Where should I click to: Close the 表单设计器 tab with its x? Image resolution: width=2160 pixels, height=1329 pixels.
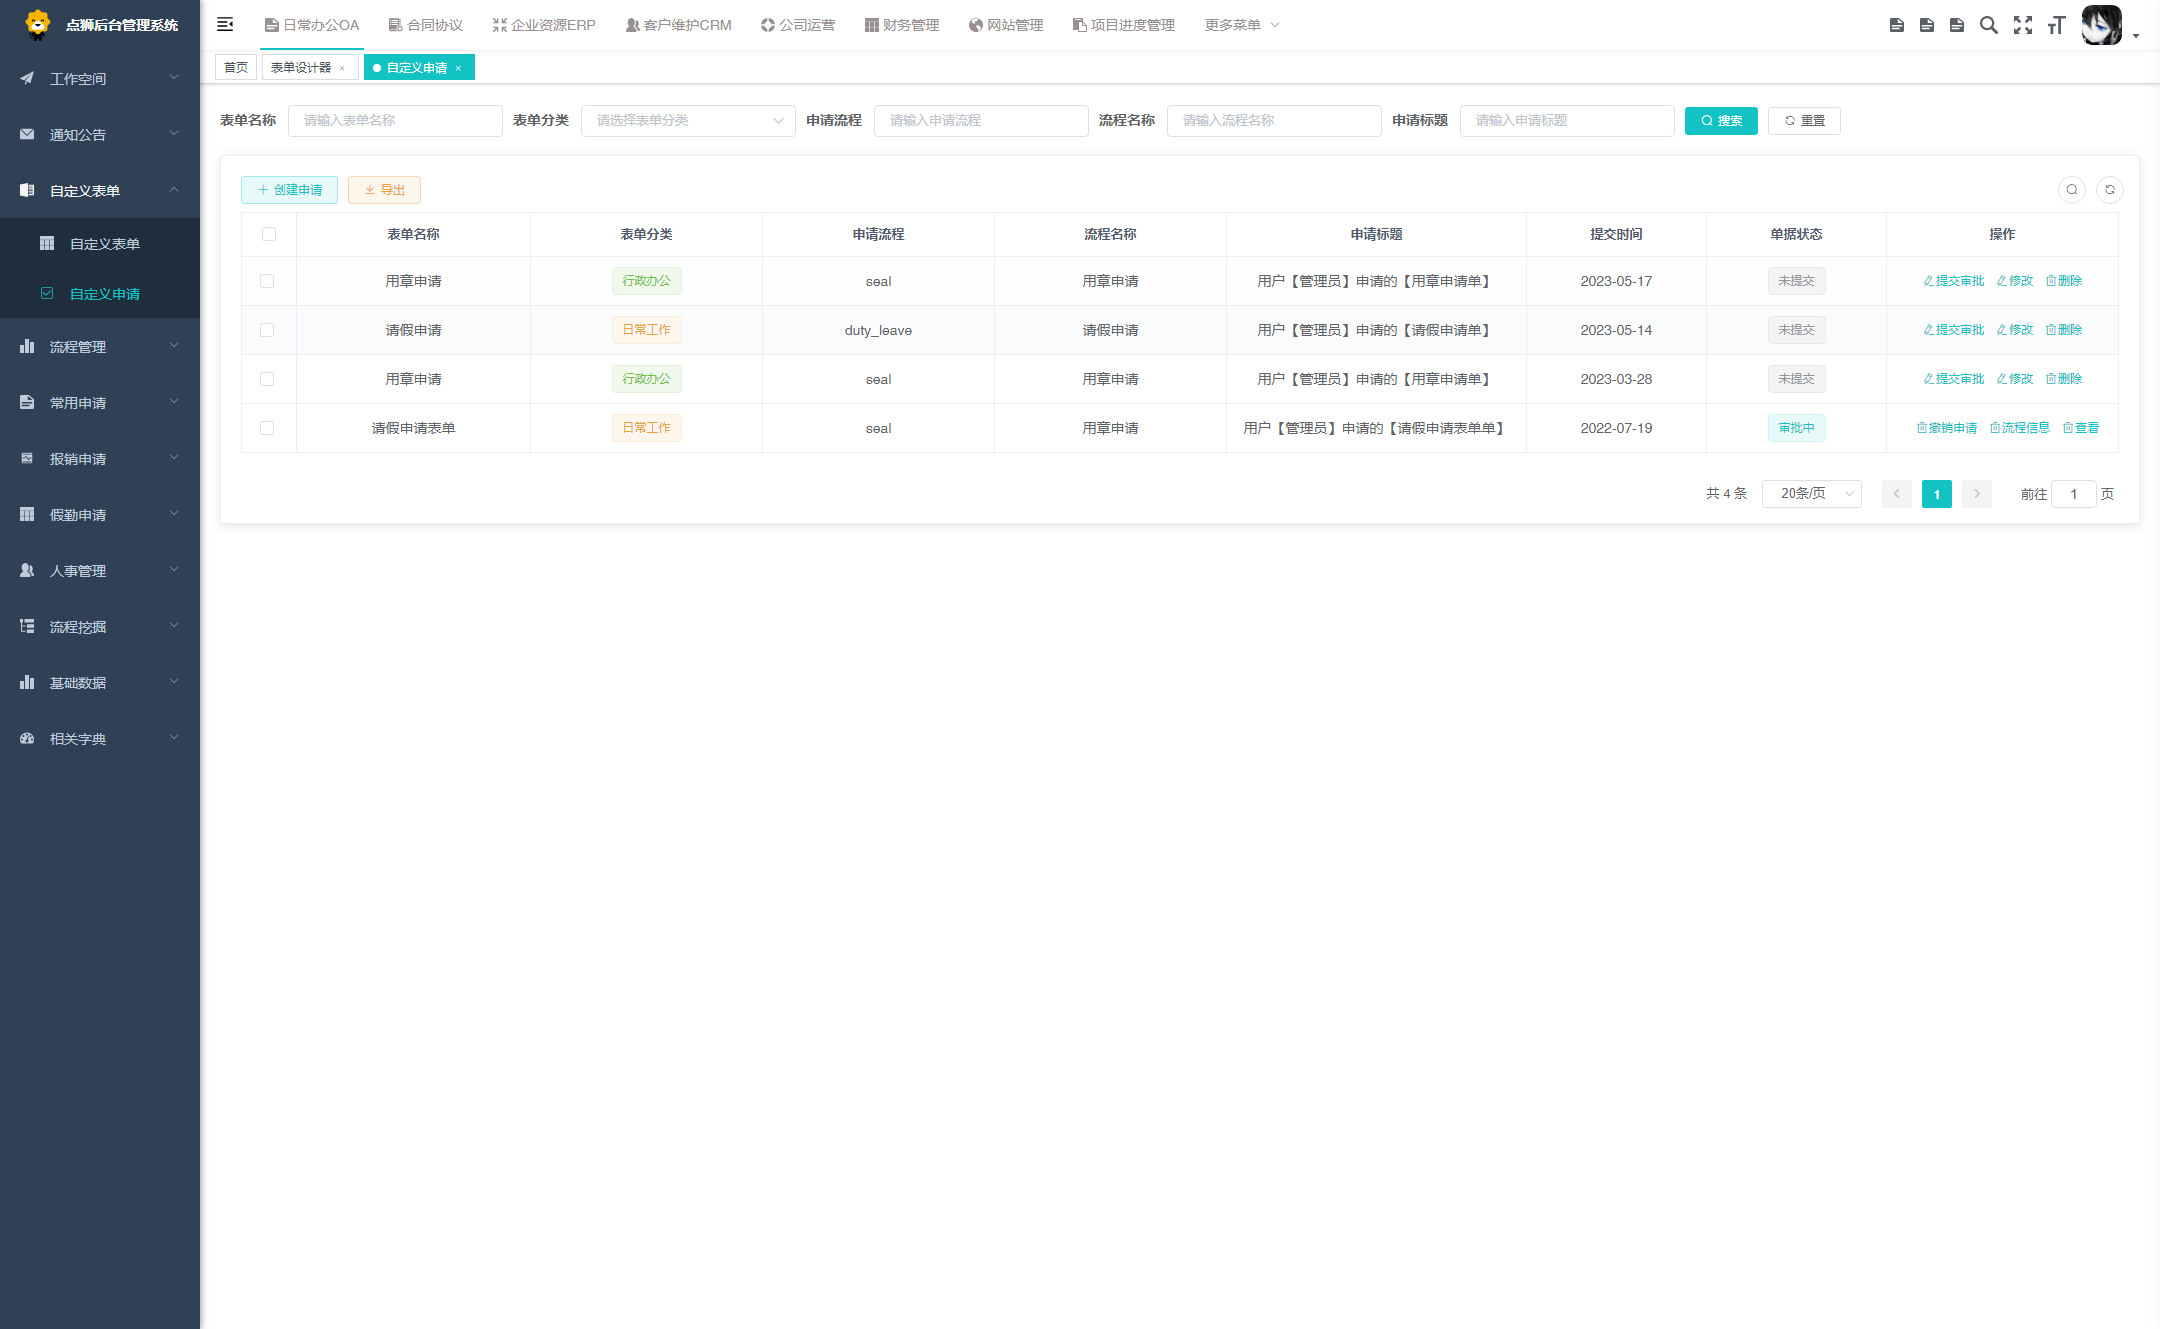click(342, 68)
